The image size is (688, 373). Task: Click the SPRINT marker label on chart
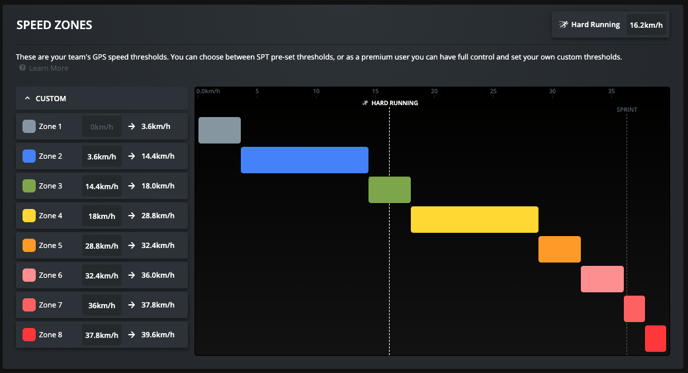tap(627, 110)
